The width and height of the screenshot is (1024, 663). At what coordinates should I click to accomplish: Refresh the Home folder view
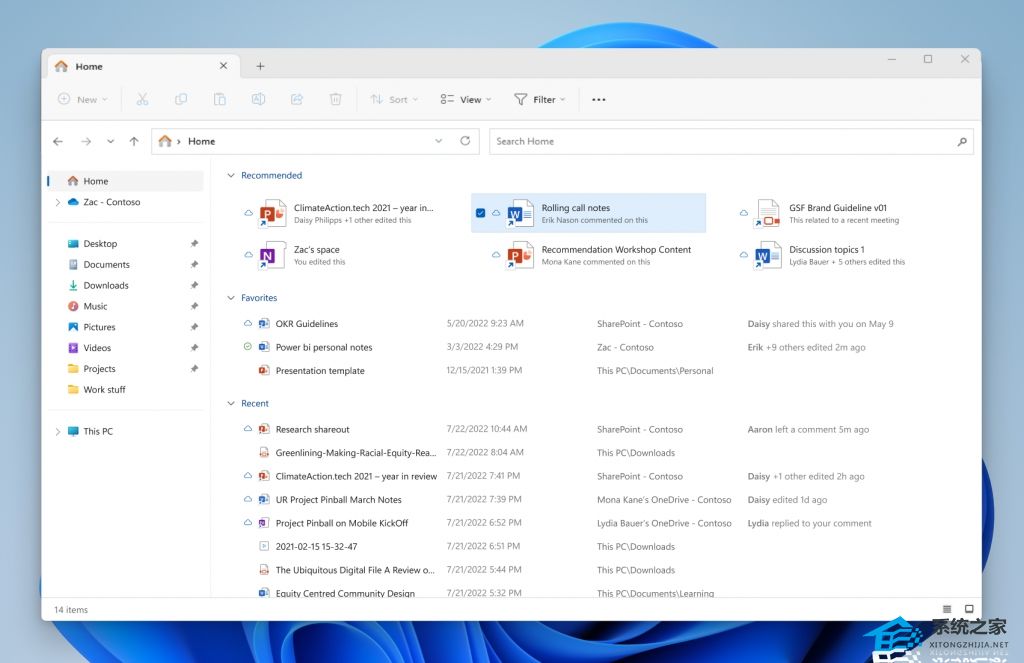465,141
